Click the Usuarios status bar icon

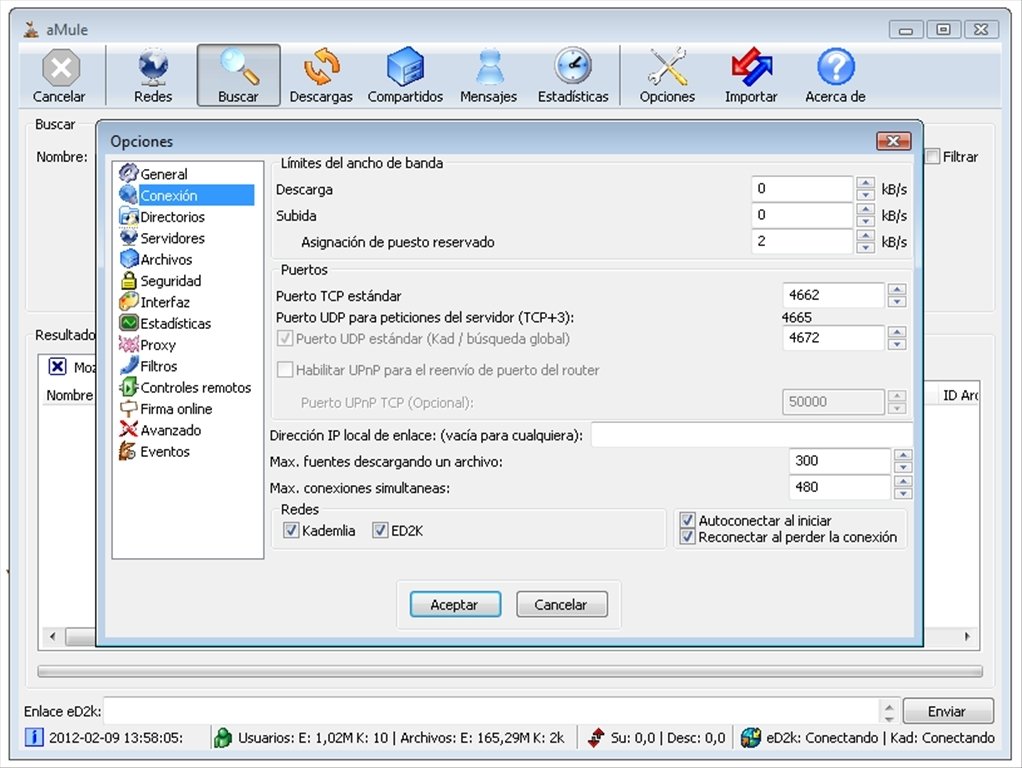click(223, 737)
